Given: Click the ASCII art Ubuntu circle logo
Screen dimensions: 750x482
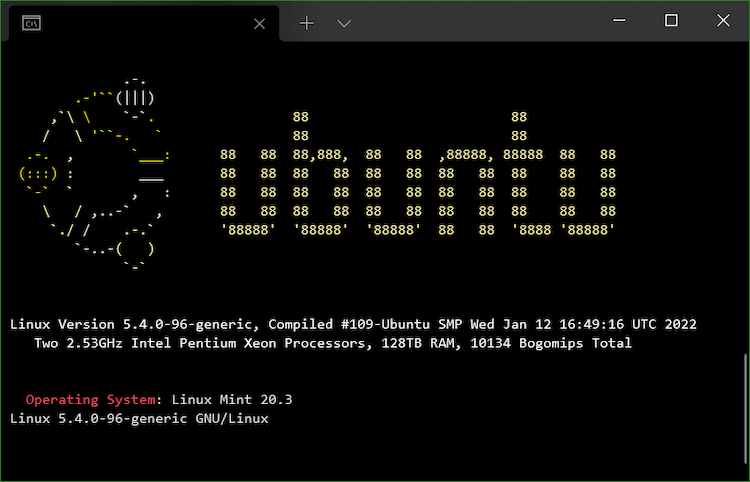Looking at the screenshot, I should coord(95,175).
